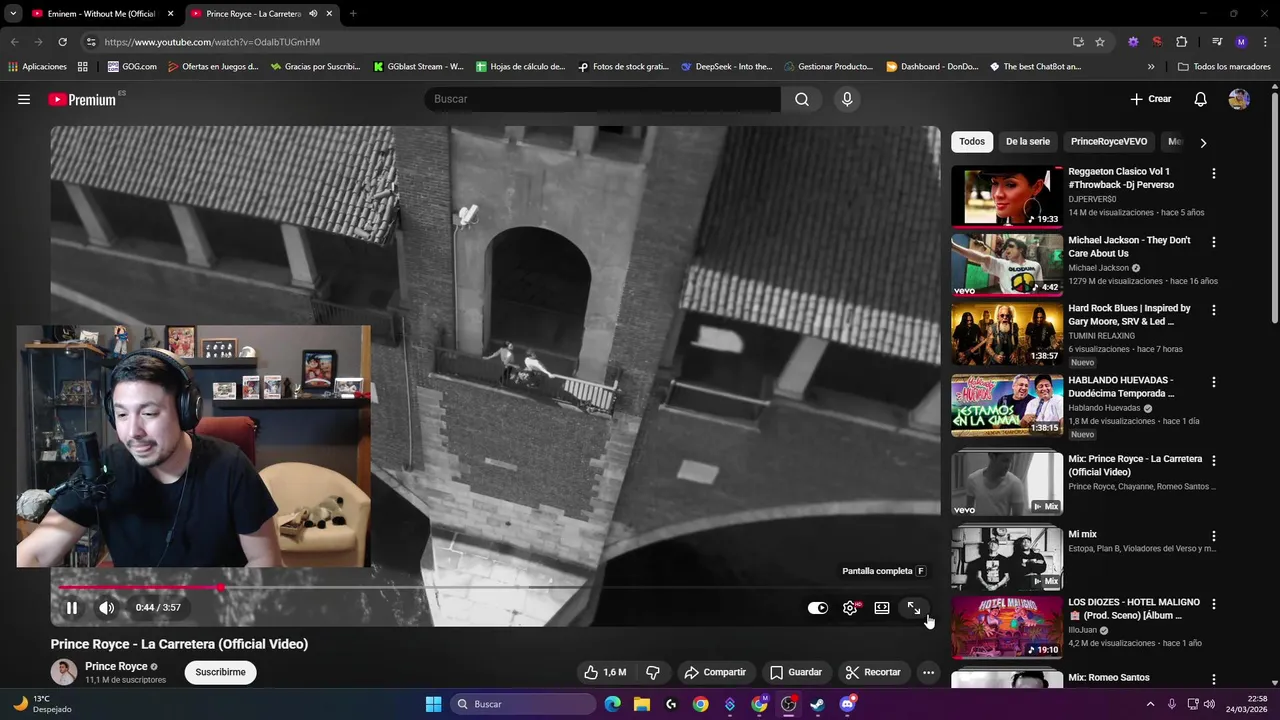Open Discord from taskbar

(x=847, y=704)
